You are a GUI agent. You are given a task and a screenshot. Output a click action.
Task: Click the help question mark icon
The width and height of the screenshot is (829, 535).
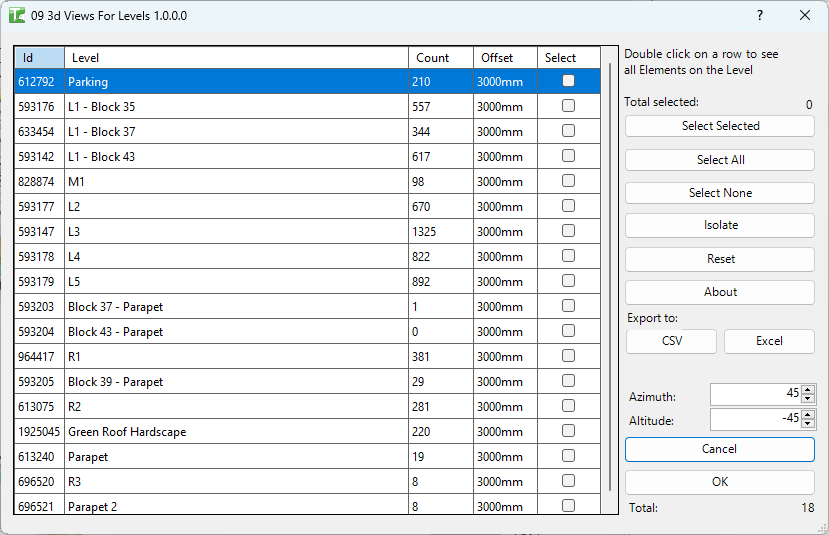(x=760, y=15)
